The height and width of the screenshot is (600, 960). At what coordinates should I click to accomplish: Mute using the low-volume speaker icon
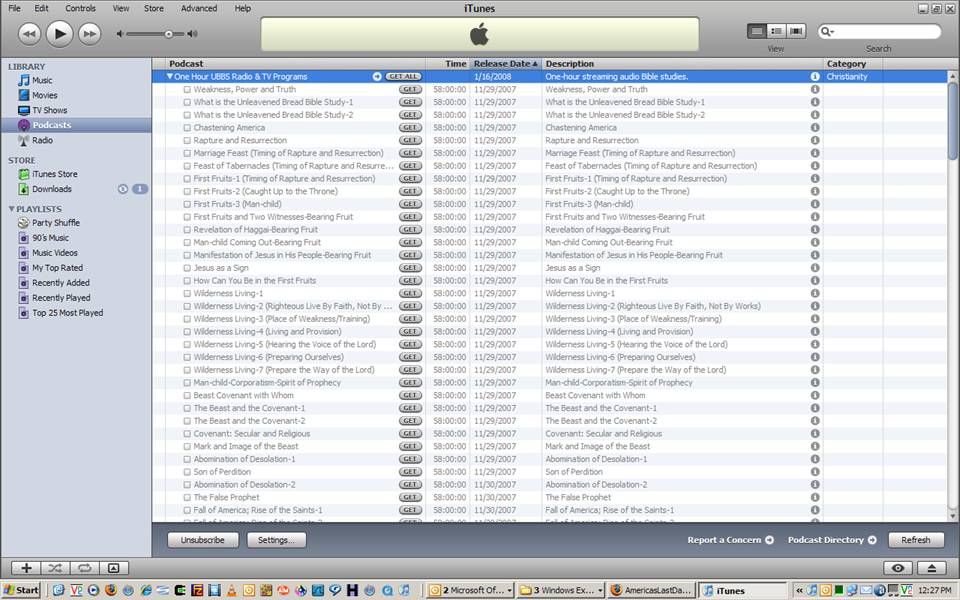[120, 34]
